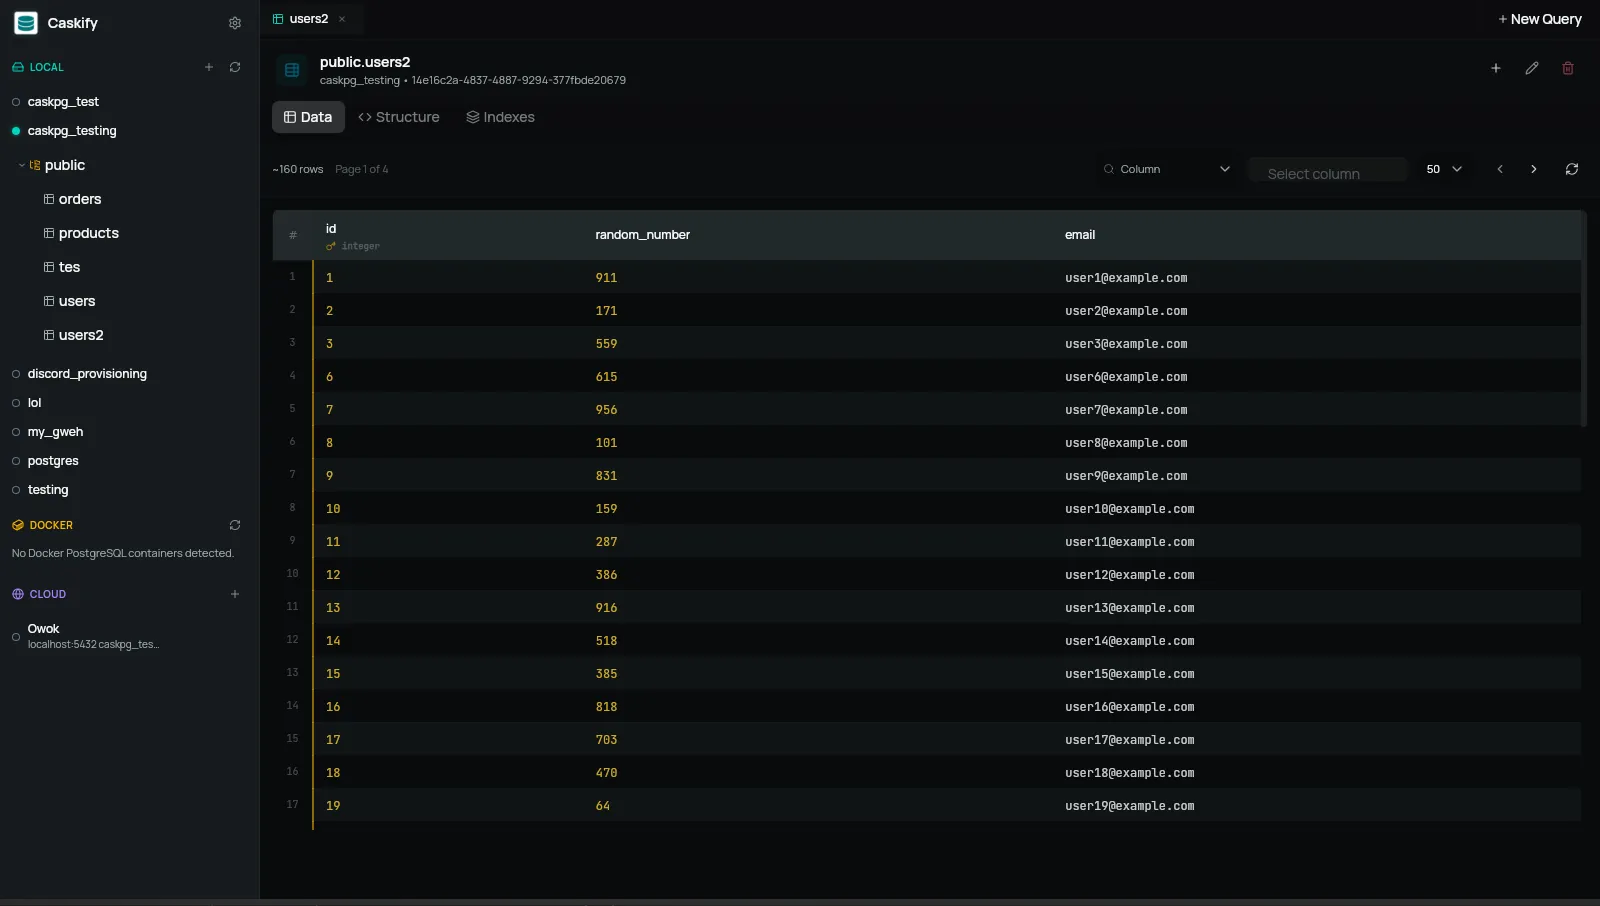Expand the my_gweh database

pyautogui.click(x=55, y=432)
